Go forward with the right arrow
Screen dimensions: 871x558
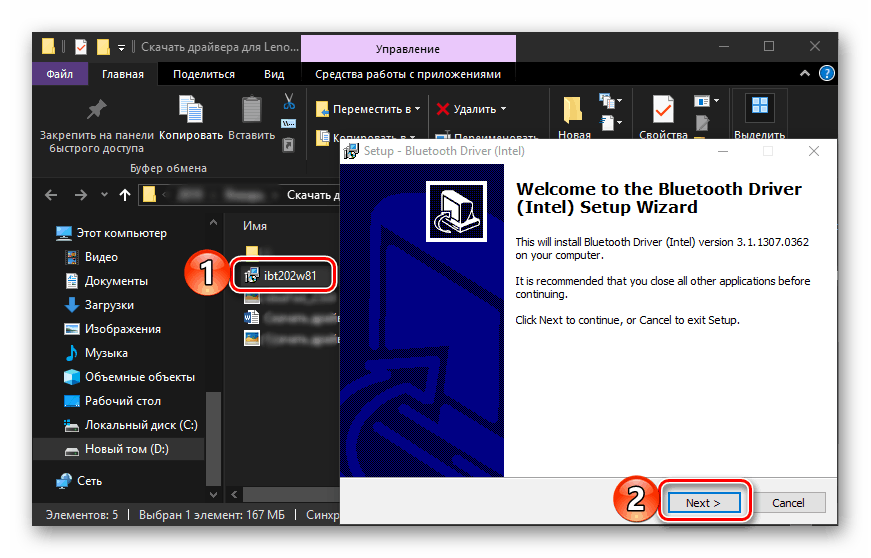point(81,195)
